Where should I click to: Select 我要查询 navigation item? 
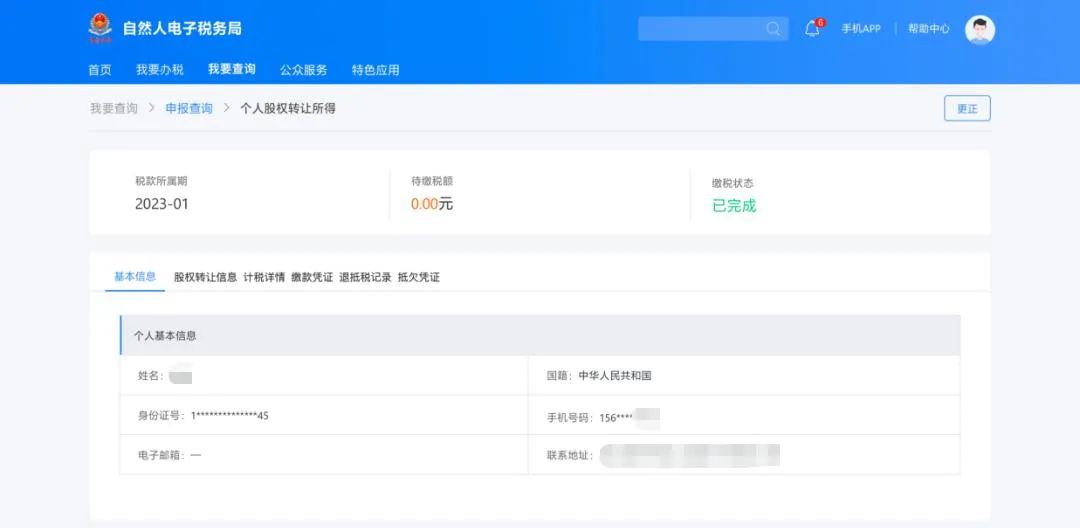point(231,69)
